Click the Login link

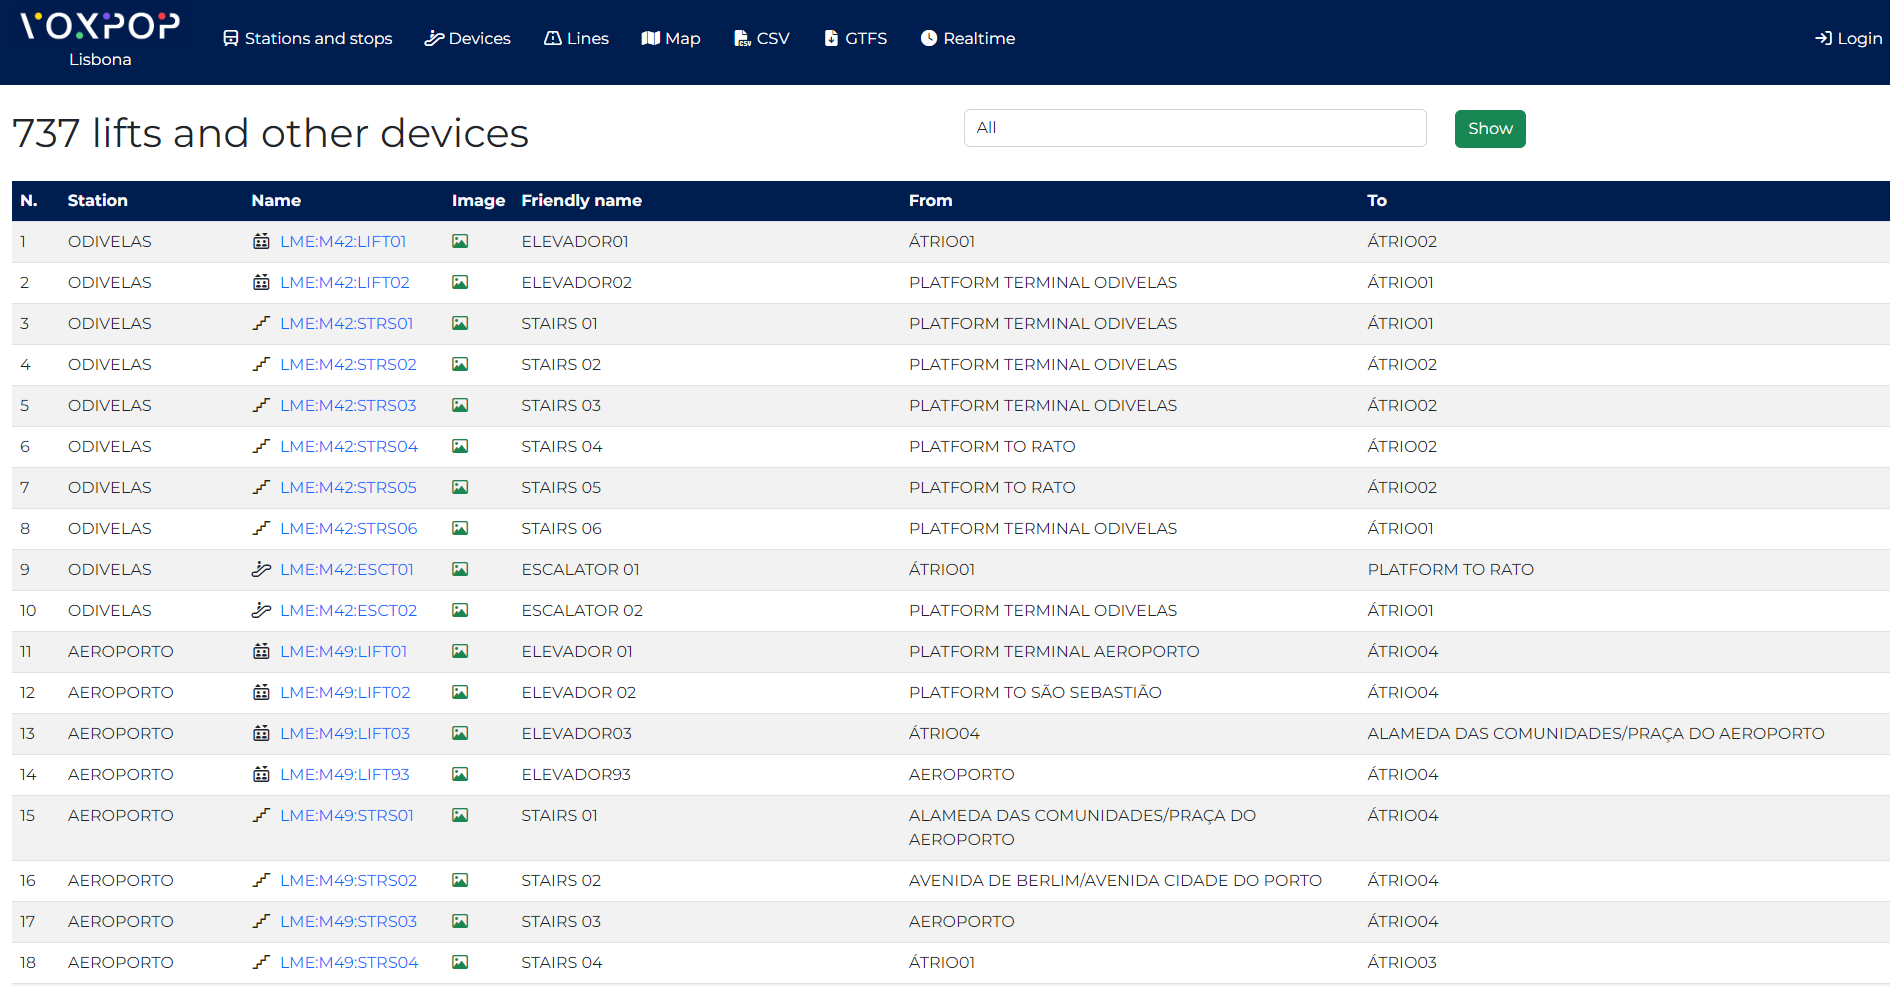tap(1848, 38)
